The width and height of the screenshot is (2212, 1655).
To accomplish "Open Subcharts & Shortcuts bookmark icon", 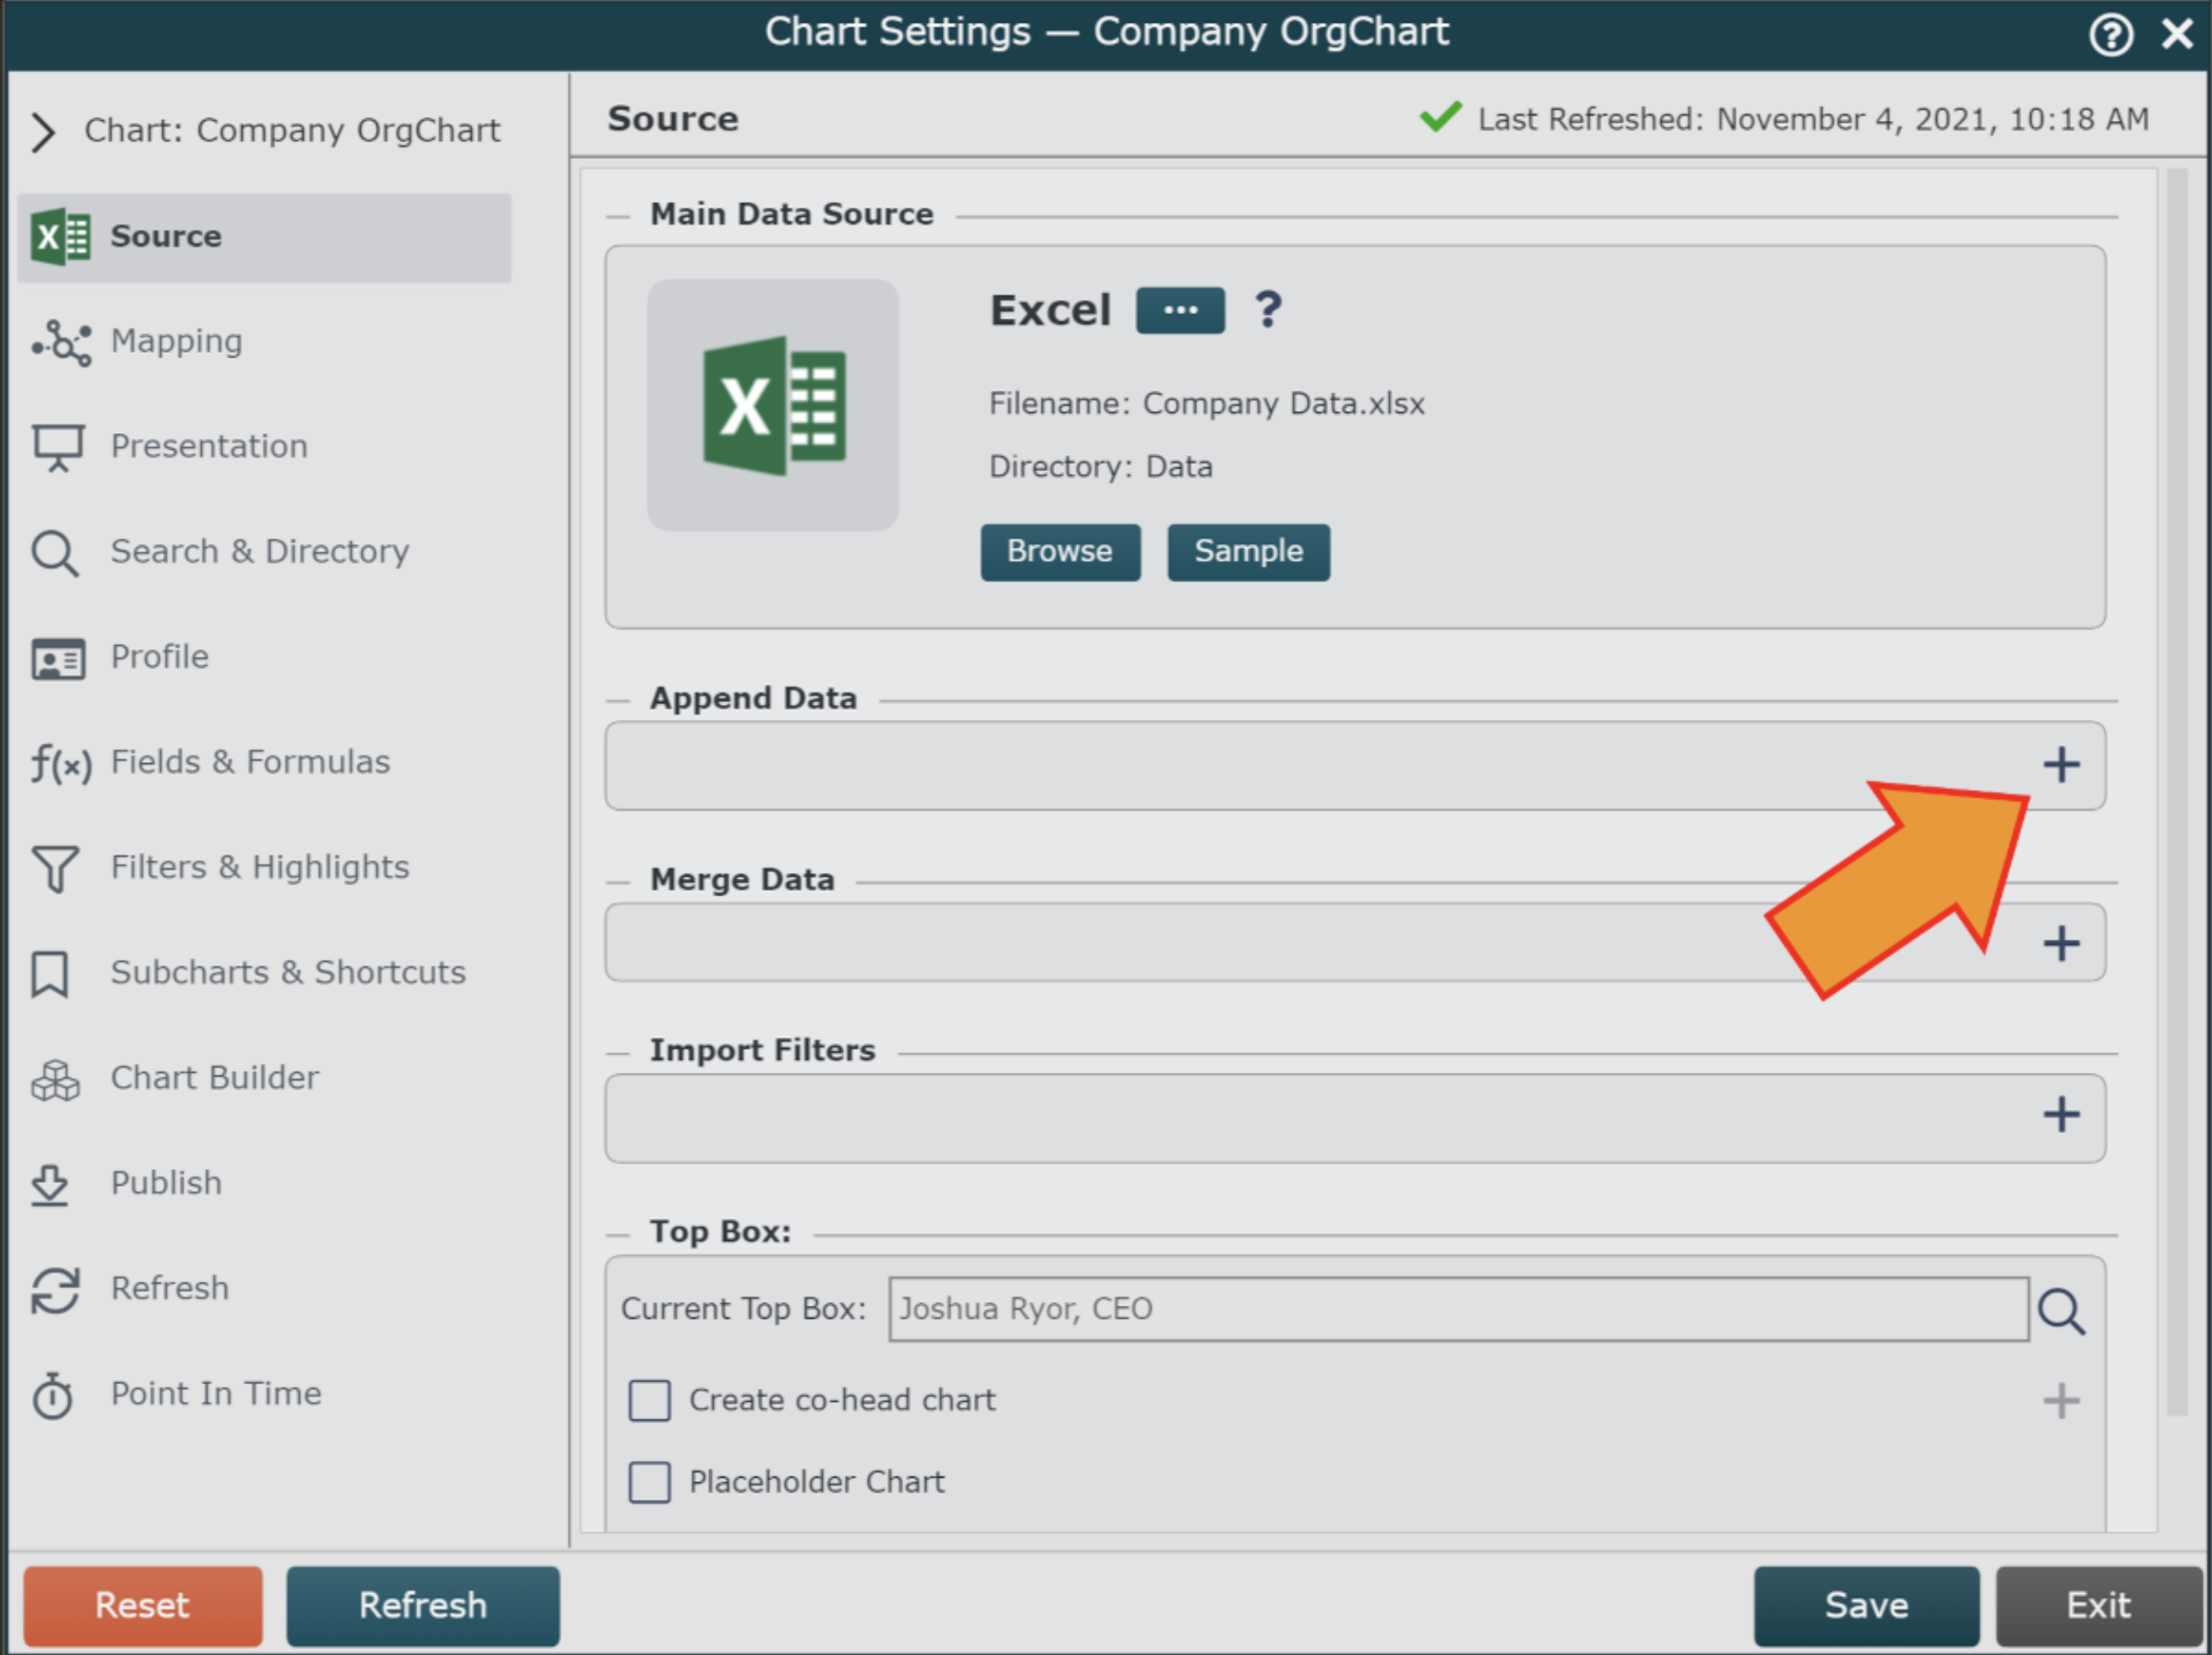I will click(49, 974).
